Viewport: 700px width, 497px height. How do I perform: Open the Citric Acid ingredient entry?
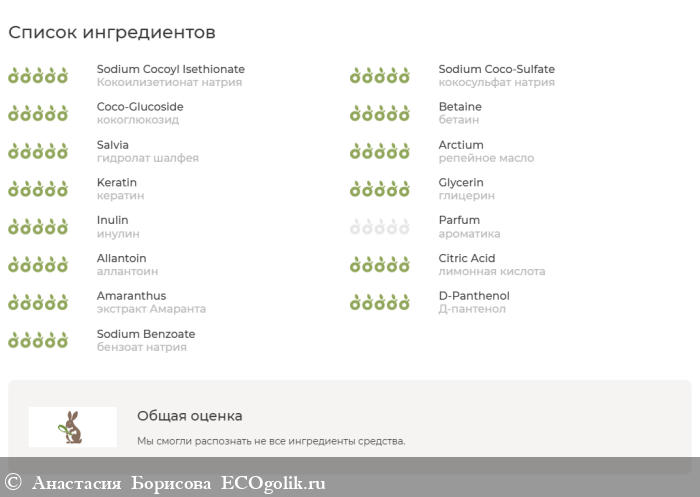coord(466,258)
